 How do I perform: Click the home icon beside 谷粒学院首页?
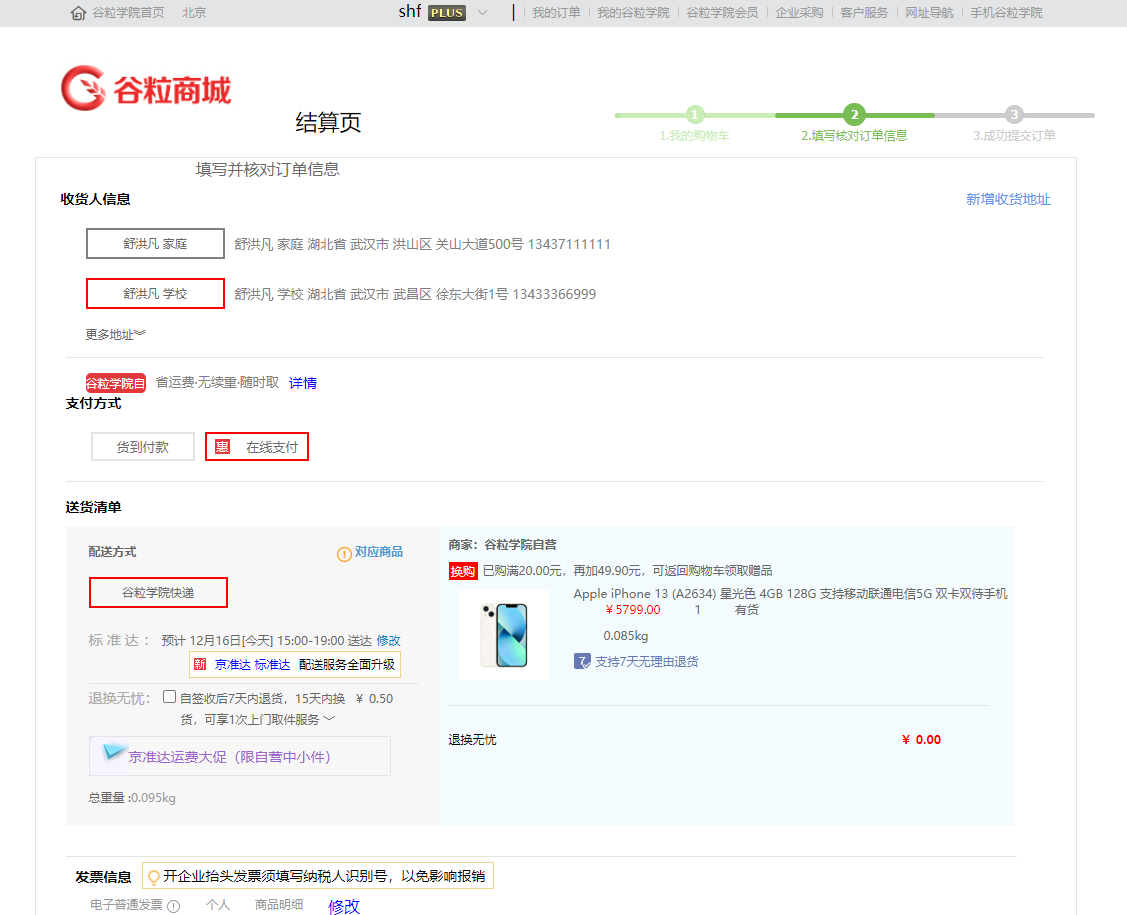(x=78, y=13)
